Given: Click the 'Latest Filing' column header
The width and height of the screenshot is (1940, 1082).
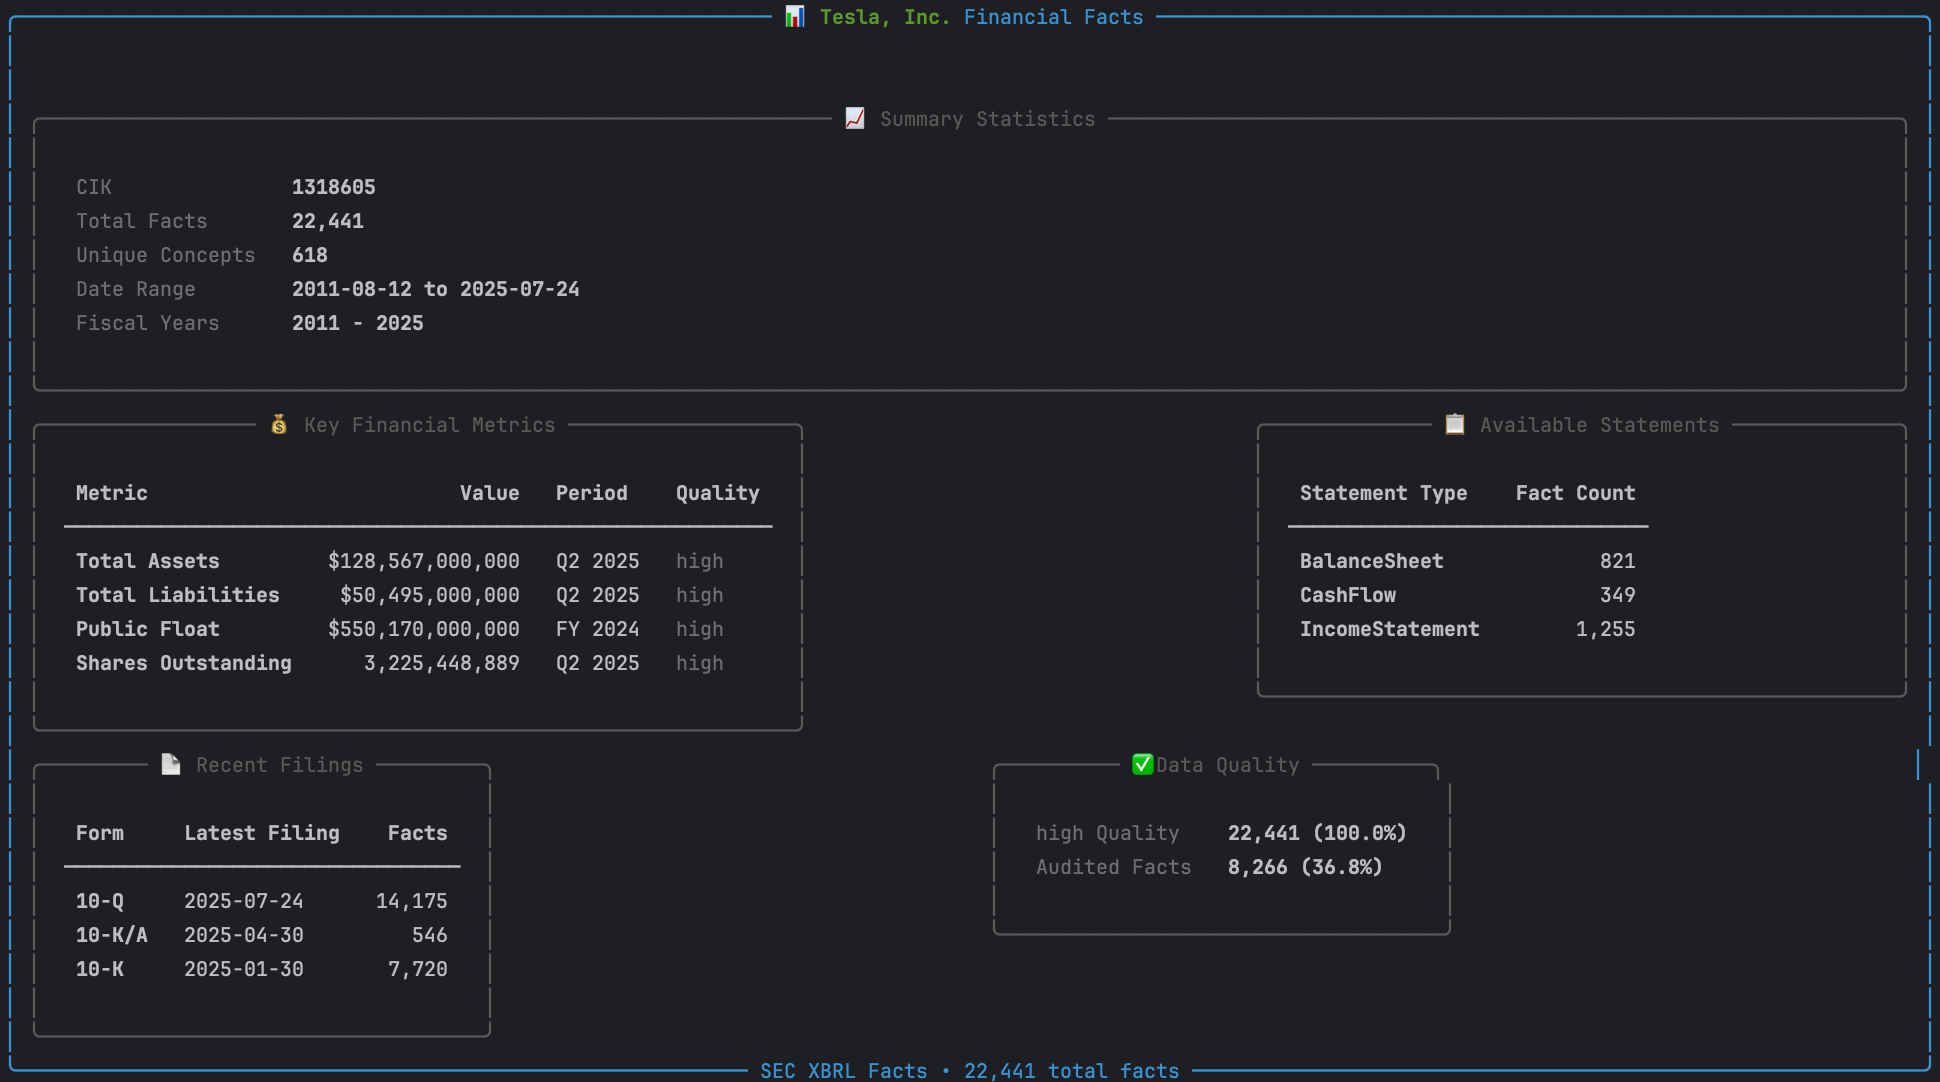Looking at the screenshot, I should pyautogui.click(x=262, y=833).
